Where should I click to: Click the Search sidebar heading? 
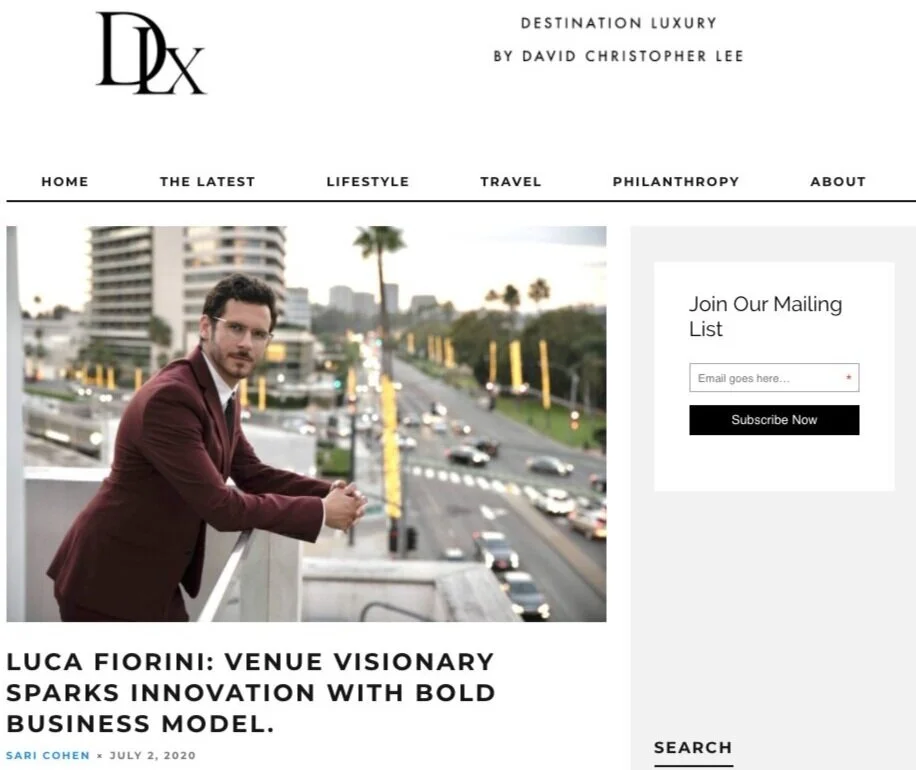(693, 748)
